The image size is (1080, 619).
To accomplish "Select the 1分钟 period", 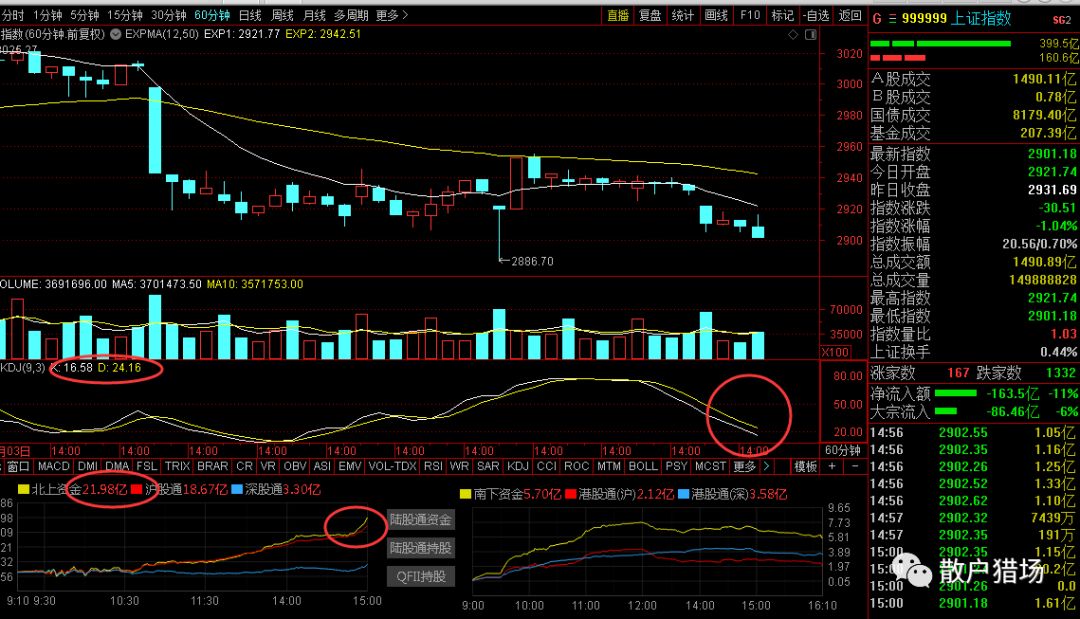I will 48,15.
